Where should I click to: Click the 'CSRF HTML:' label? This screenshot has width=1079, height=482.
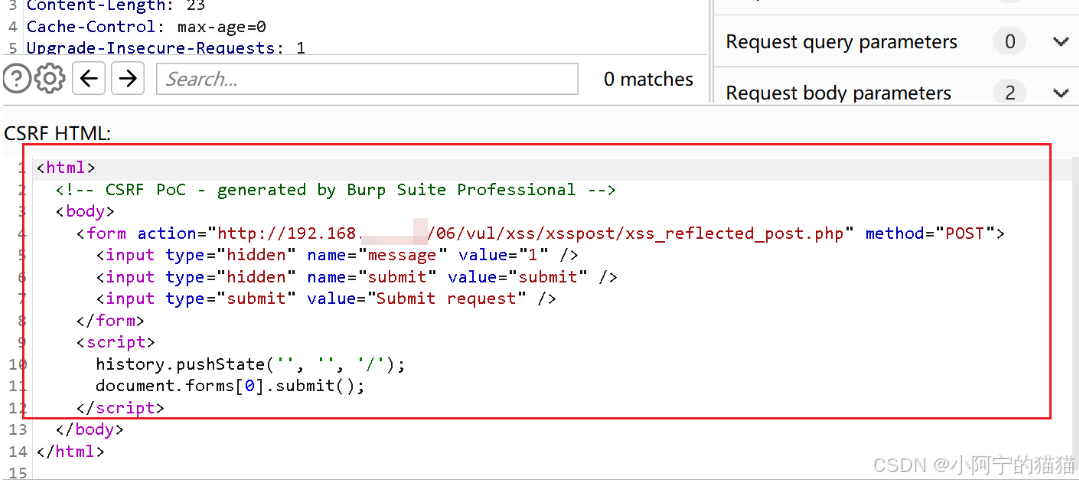(57, 133)
